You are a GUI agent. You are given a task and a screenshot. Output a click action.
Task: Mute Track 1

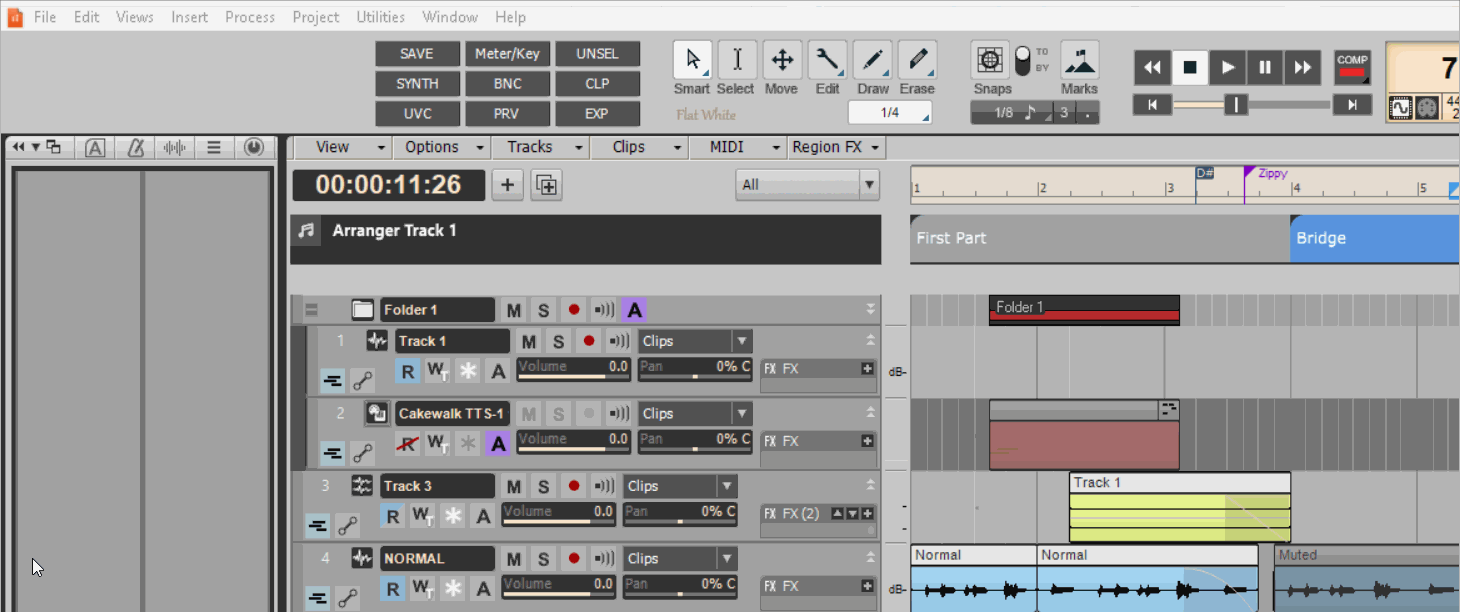tap(529, 341)
